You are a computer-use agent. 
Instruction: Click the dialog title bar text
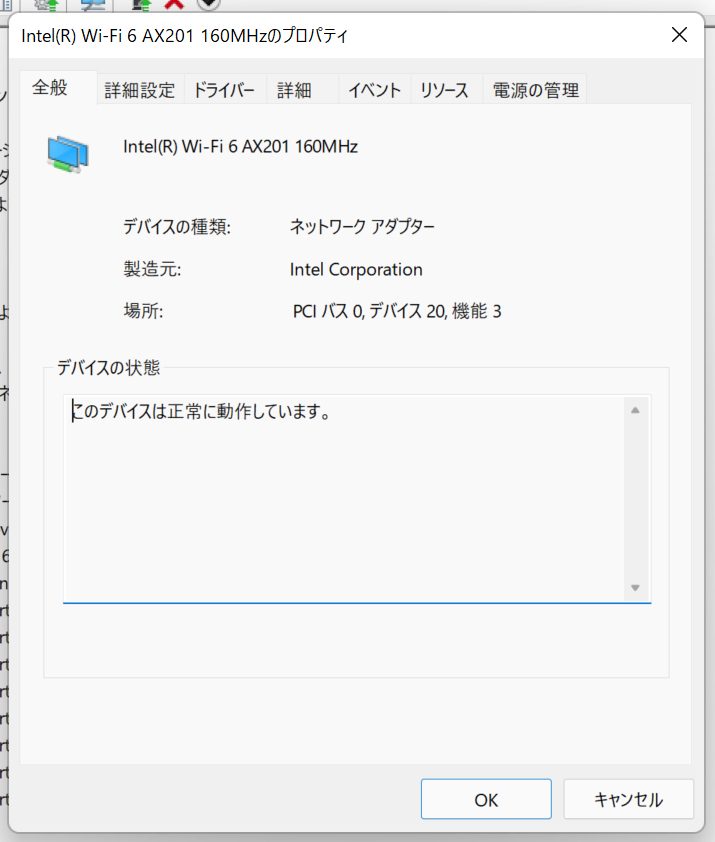184,36
